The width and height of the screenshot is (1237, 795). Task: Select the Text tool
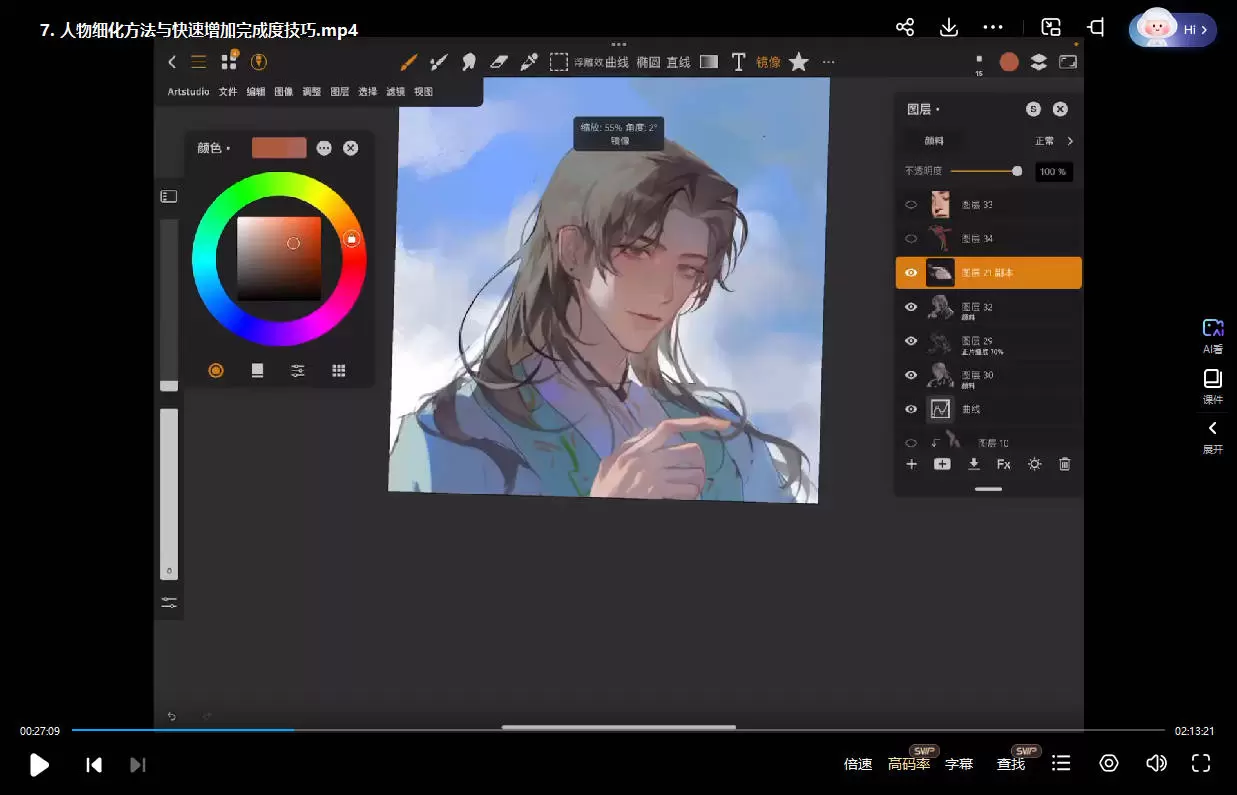pyautogui.click(x=738, y=62)
